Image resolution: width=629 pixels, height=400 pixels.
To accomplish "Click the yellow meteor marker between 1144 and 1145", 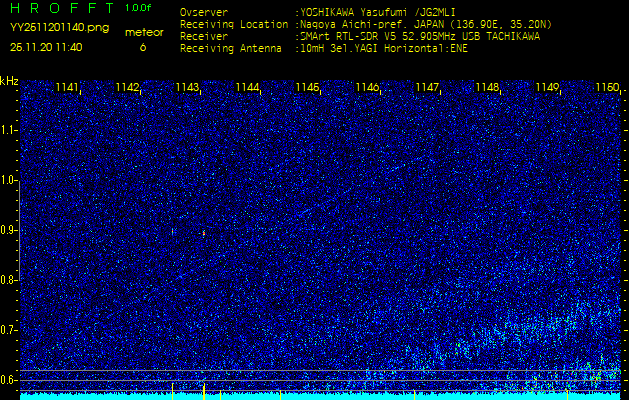I will click(280, 395).
